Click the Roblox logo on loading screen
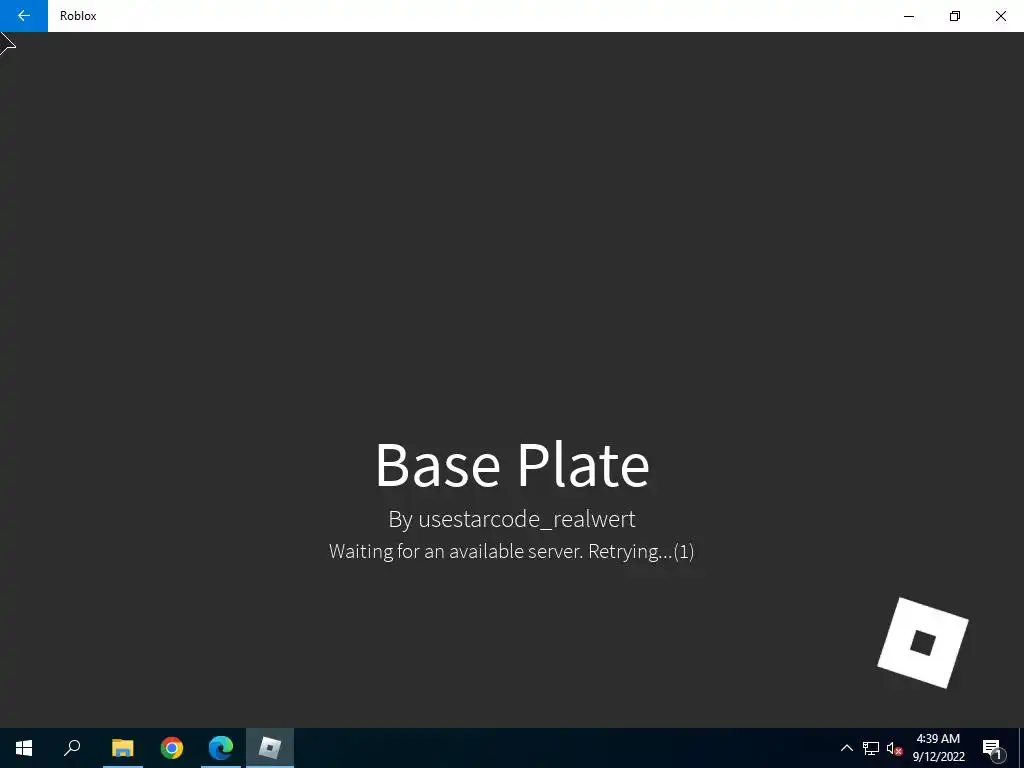This screenshot has width=1024, height=768. (x=923, y=643)
